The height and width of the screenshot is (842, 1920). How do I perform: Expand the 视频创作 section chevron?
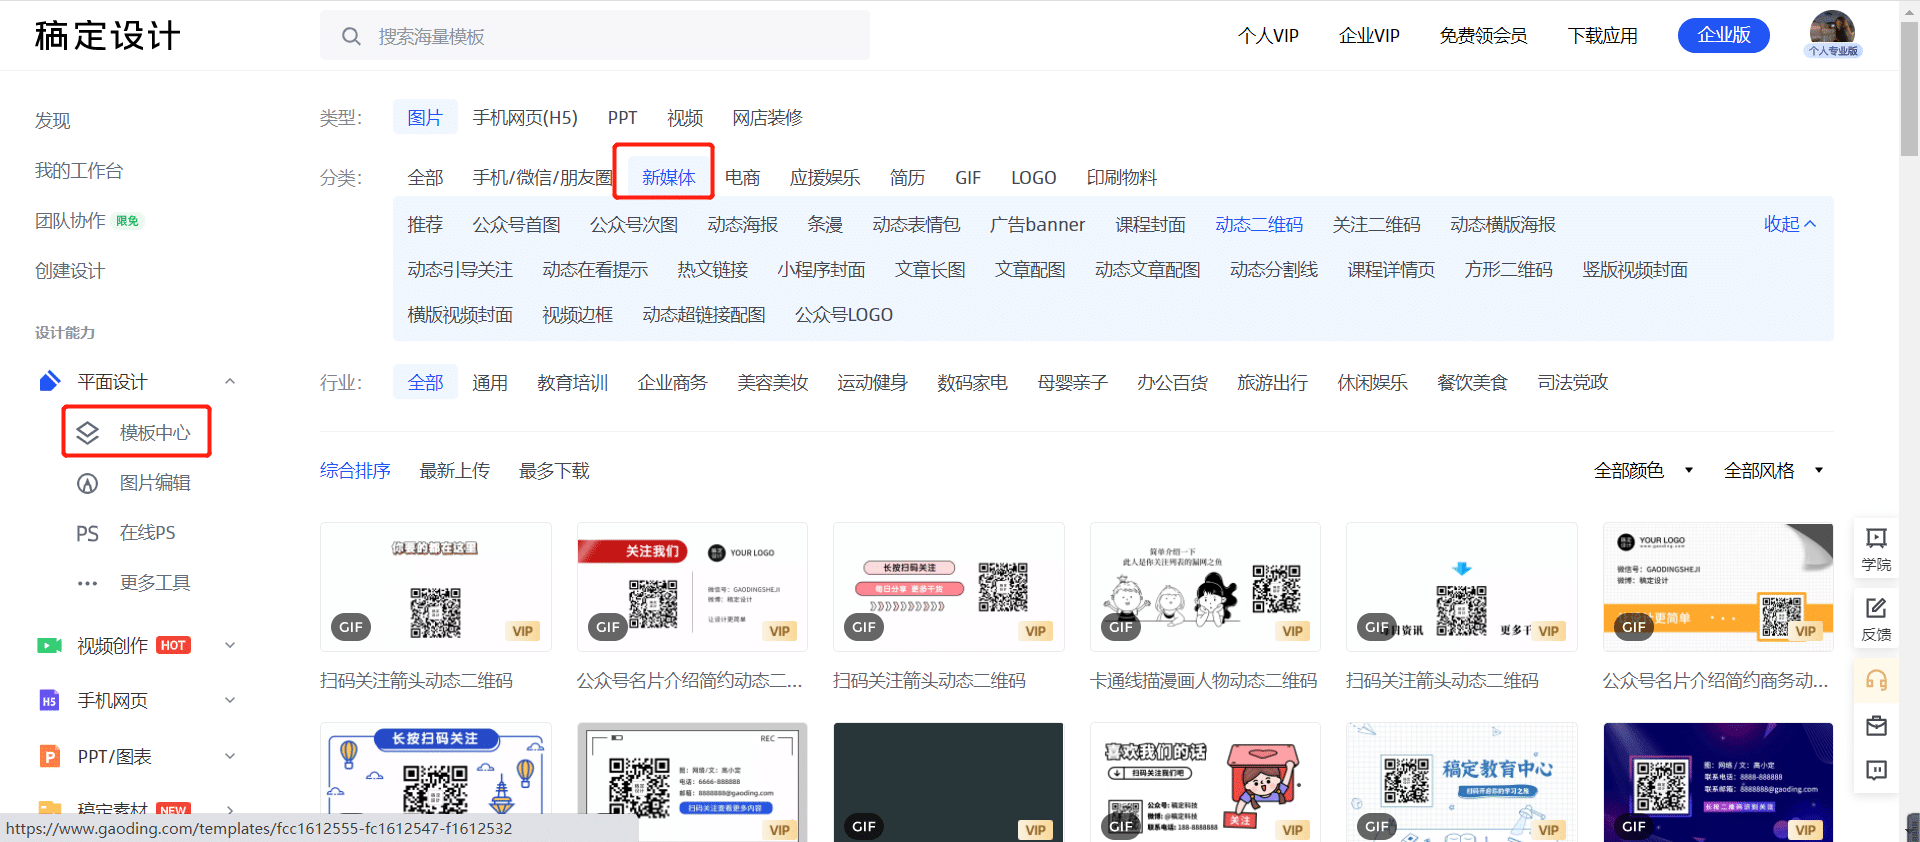(x=230, y=645)
